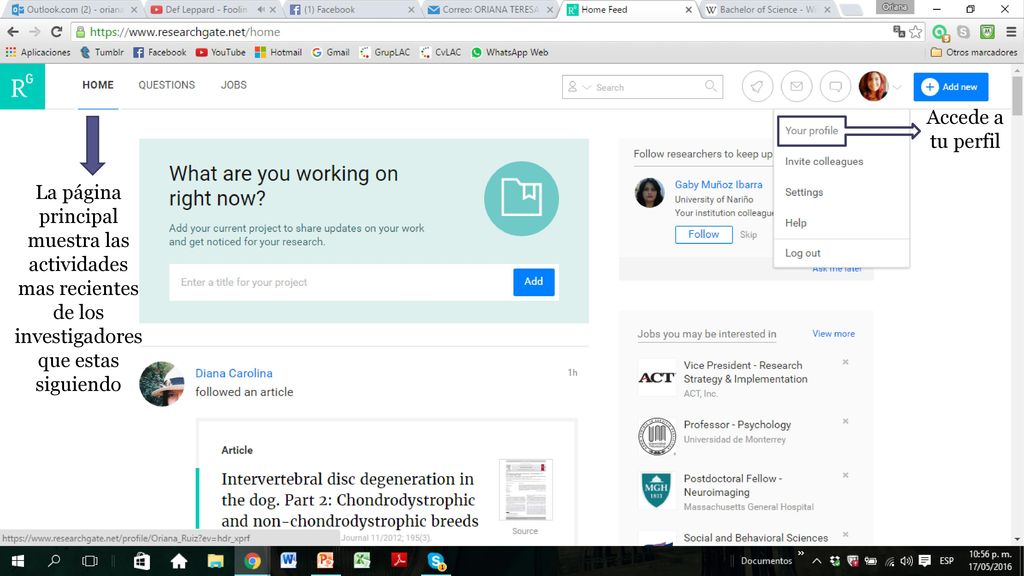Click the address bar URL
The height and width of the screenshot is (576, 1024).
point(185,31)
